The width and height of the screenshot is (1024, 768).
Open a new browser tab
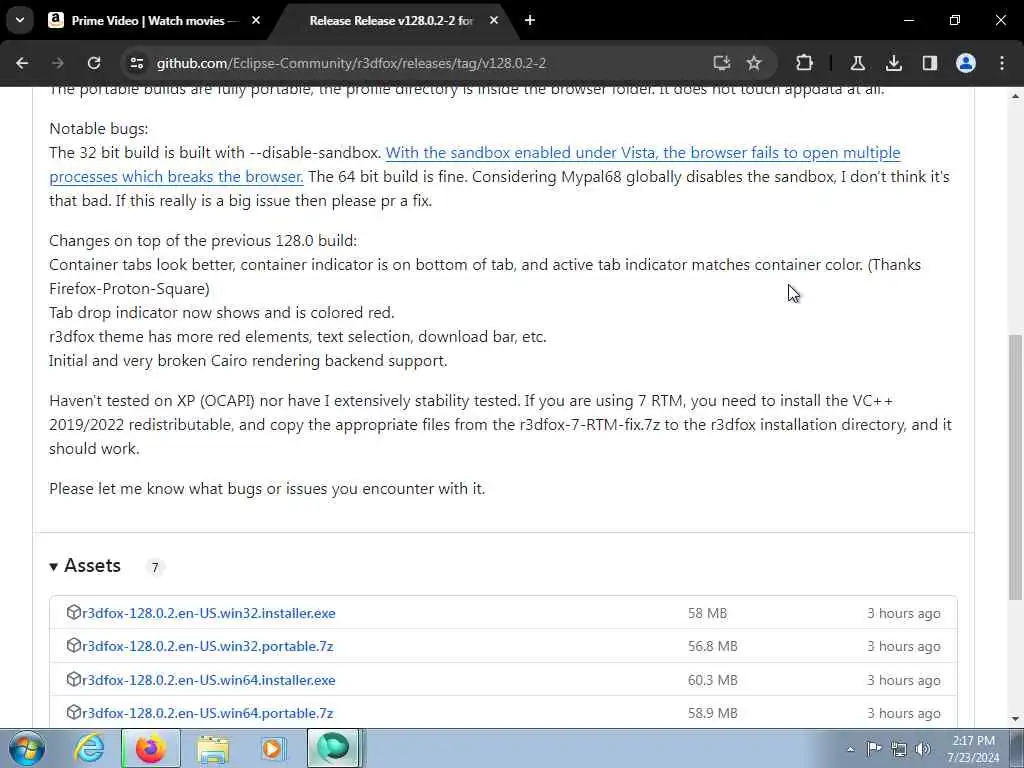point(530,21)
